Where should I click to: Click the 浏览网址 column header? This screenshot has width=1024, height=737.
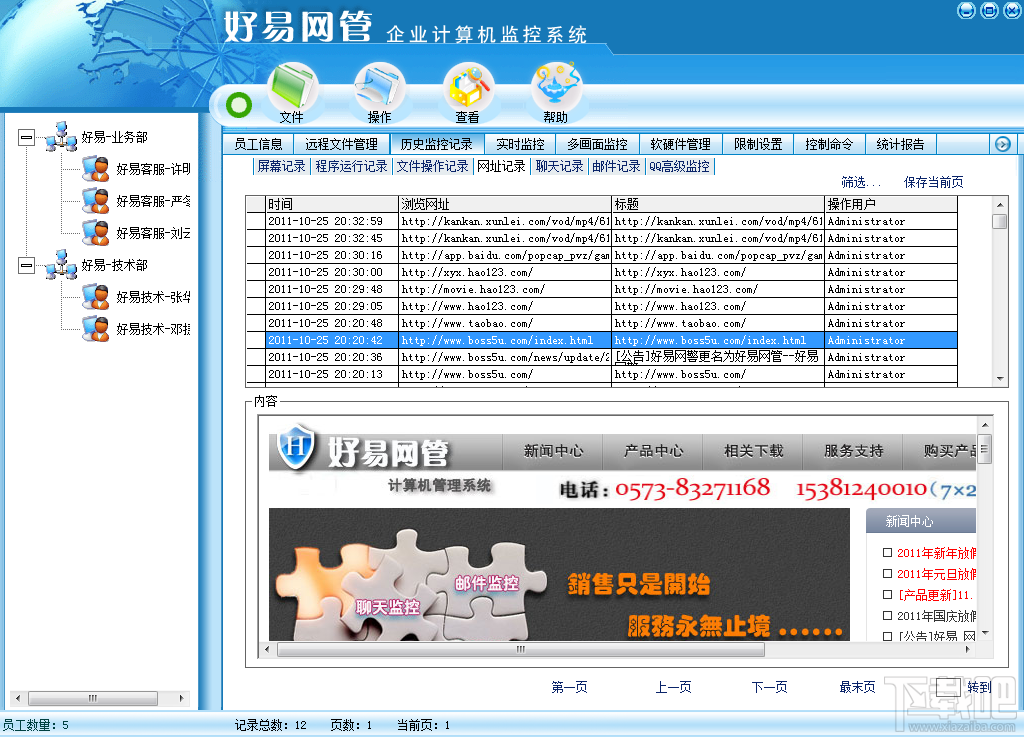(505, 204)
